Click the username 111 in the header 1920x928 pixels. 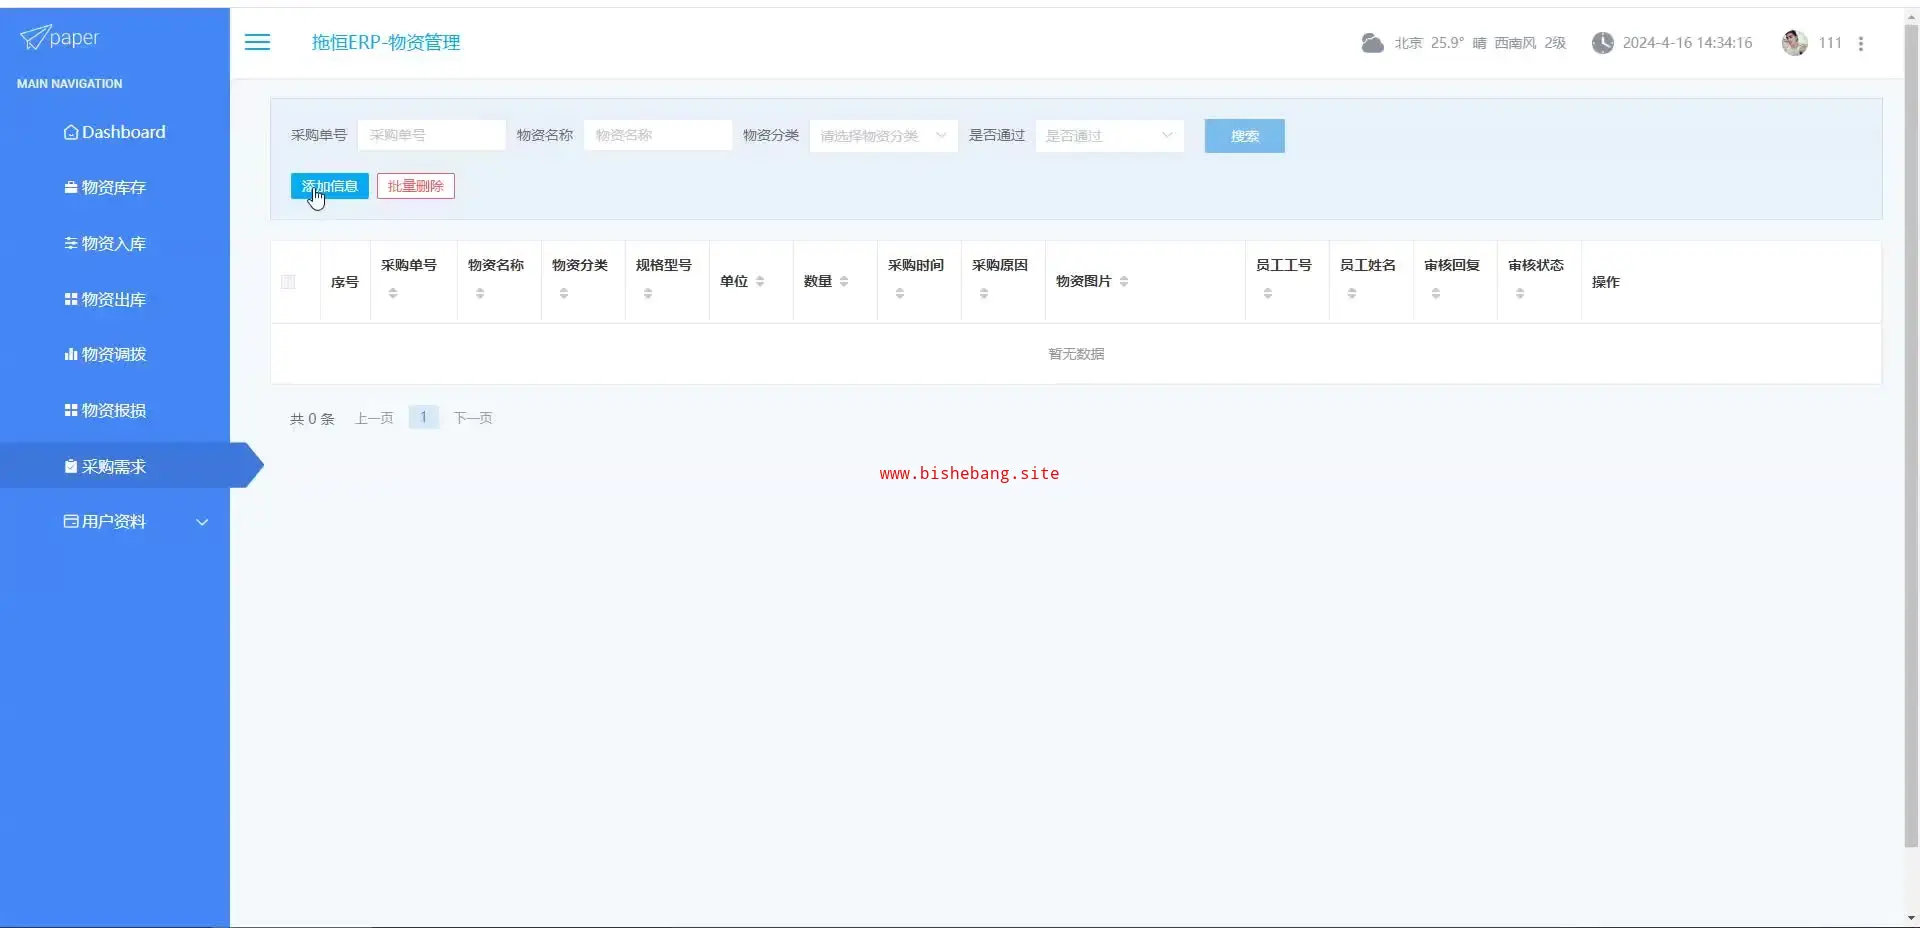point(1830,43)
